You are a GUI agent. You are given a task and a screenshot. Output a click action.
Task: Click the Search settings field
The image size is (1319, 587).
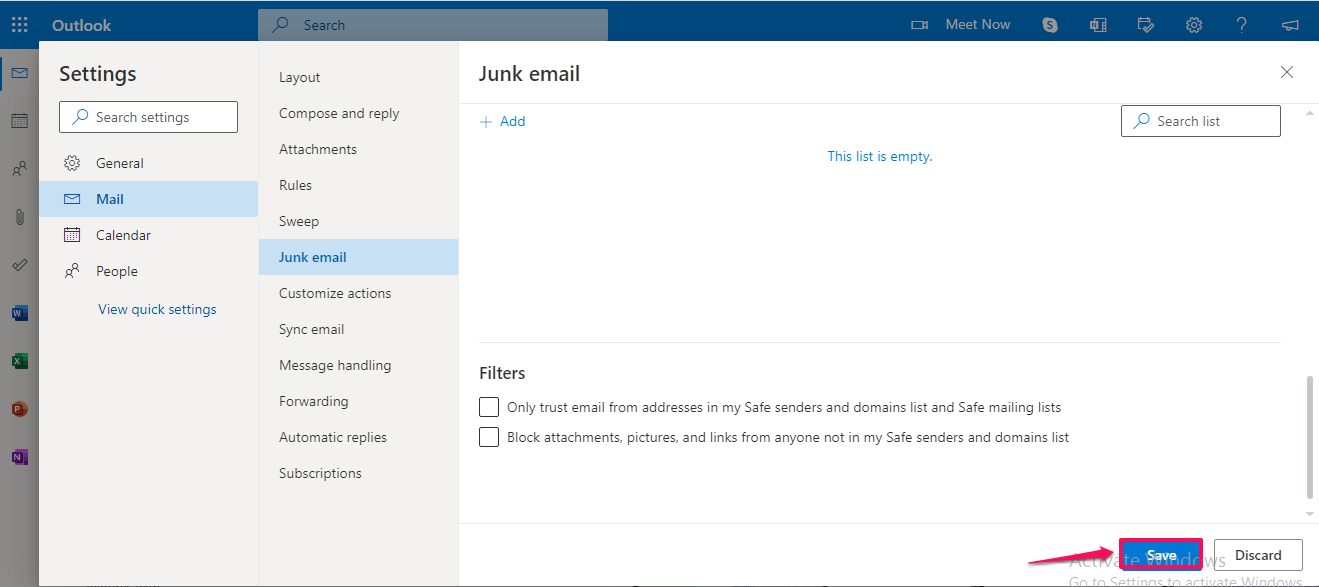pos(147,116)
